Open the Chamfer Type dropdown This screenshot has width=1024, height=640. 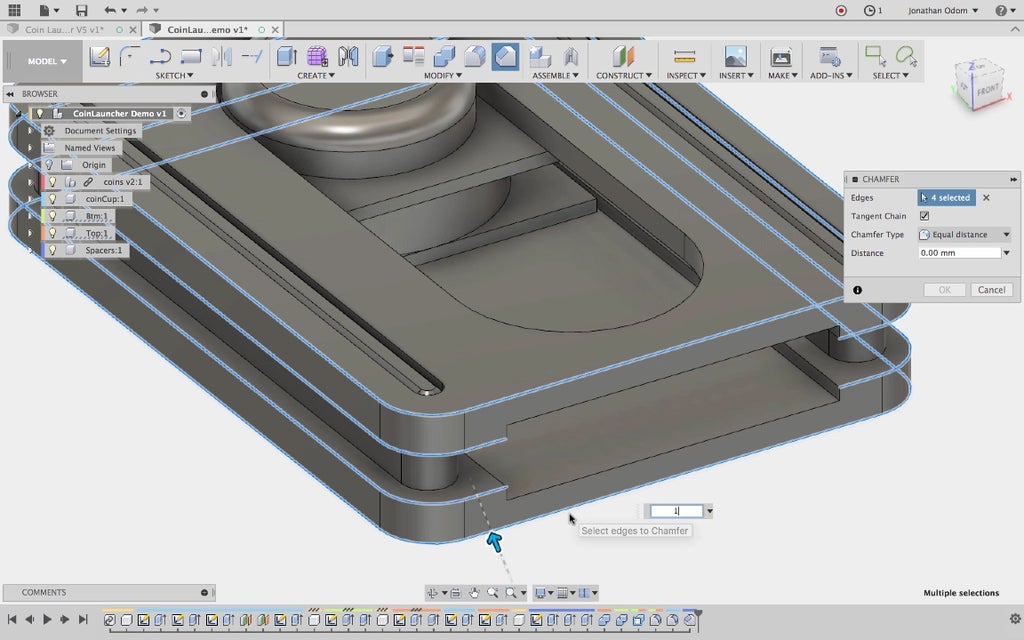coord(964,235)
